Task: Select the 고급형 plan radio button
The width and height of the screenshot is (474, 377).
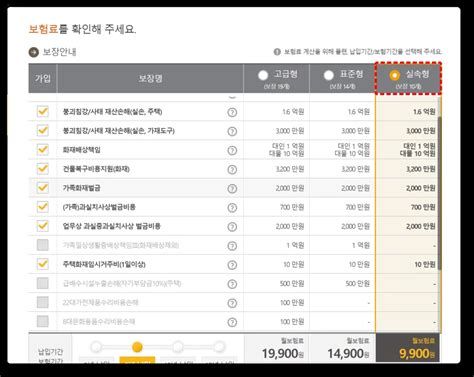Action: [x=263, y=76]
